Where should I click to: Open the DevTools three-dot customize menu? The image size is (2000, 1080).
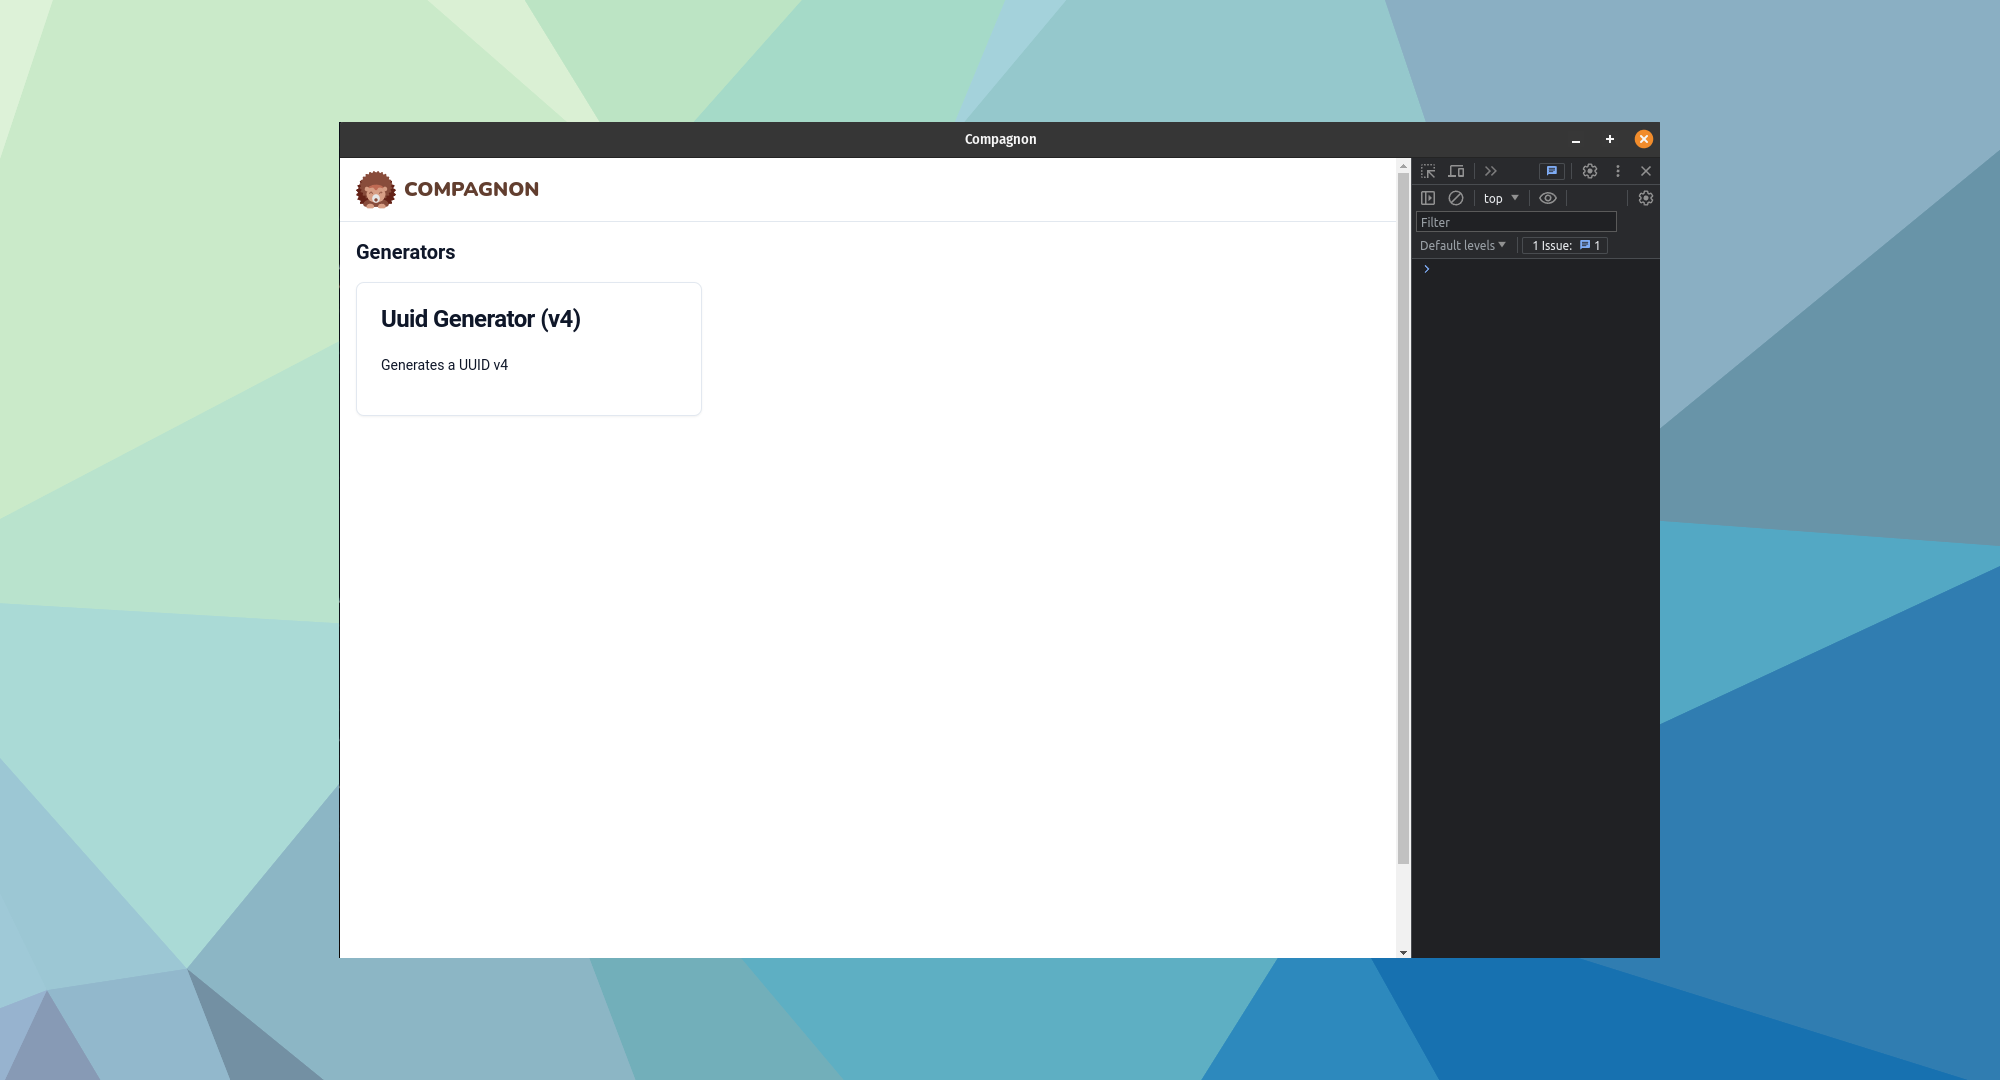coord(1618,171)
